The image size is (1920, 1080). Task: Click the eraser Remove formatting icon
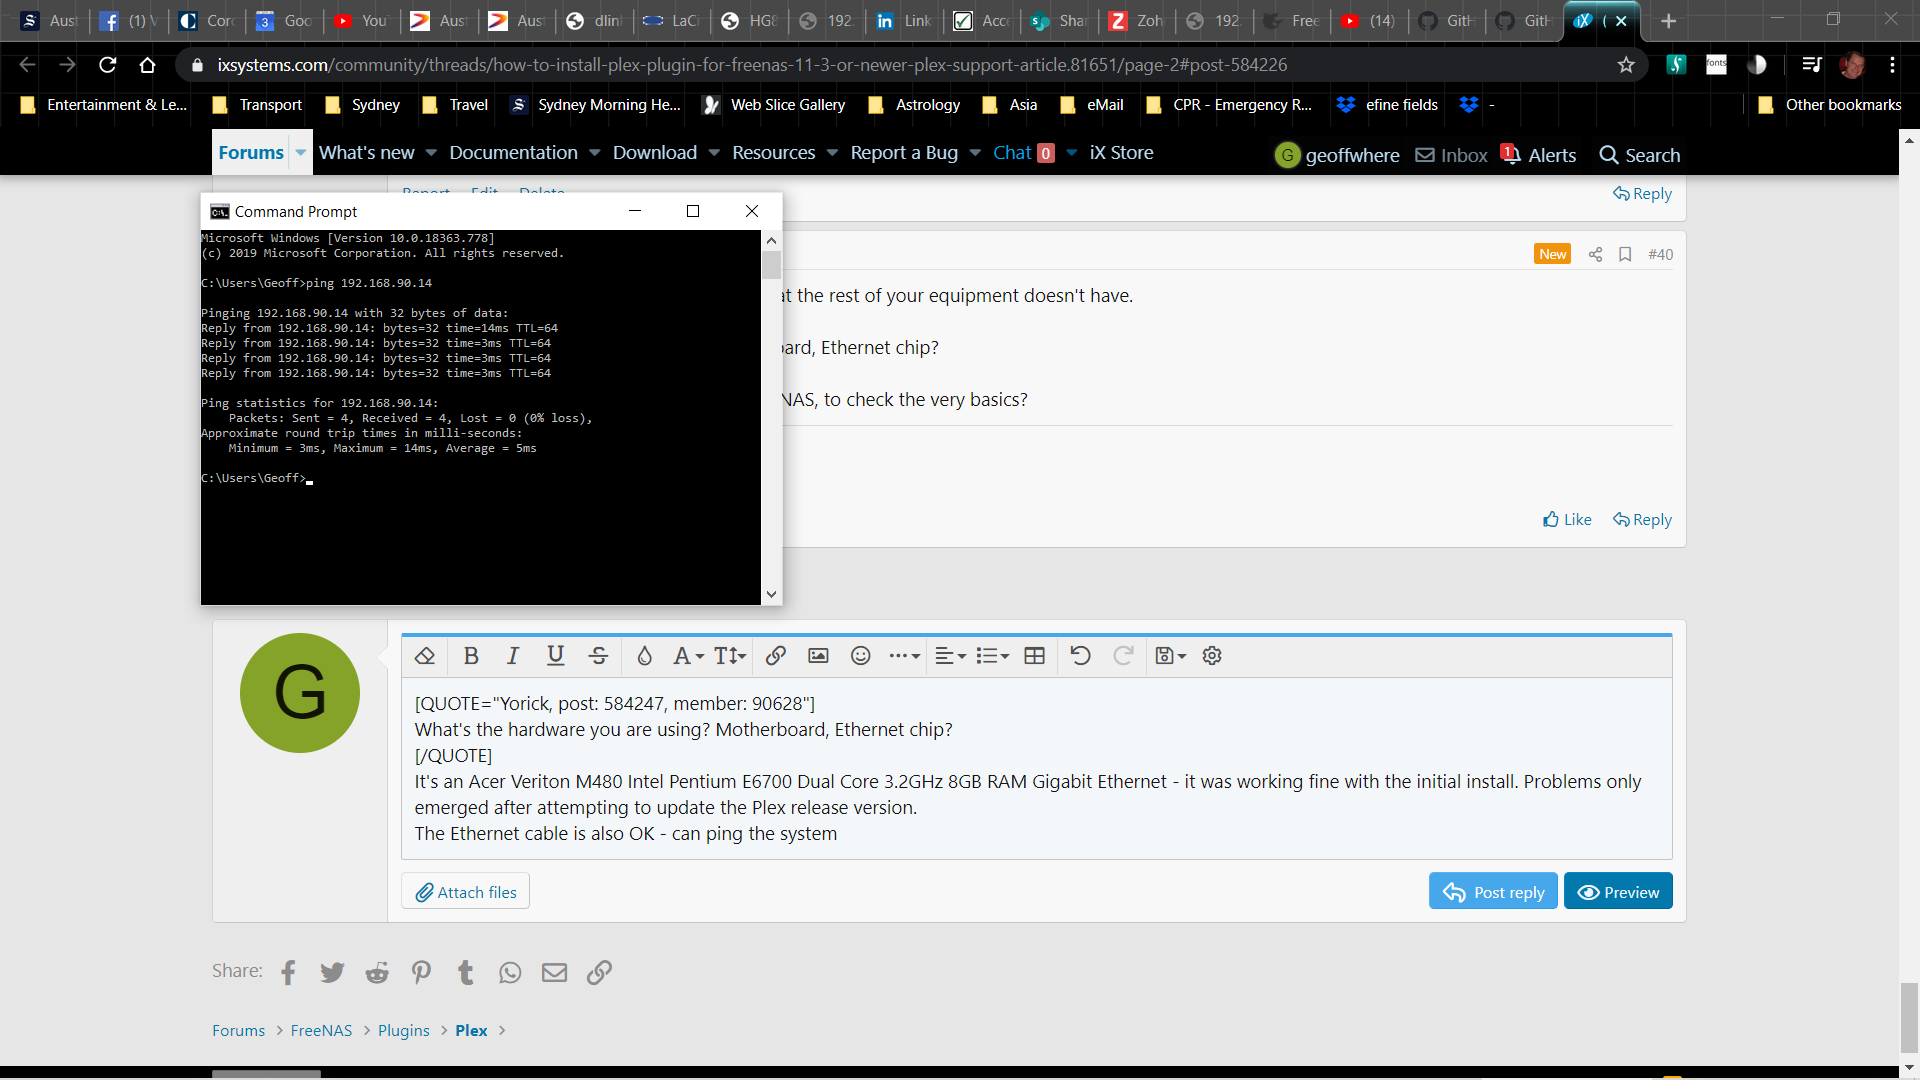click(x=425, y=656)
